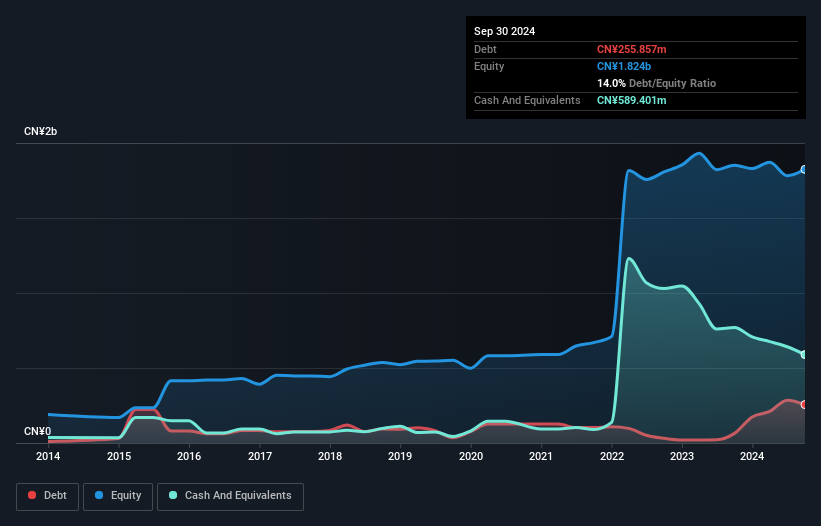Select the teal Cash end-point marker
The width and height of the screenshot is (821, 526).
[x=804, y=355]
